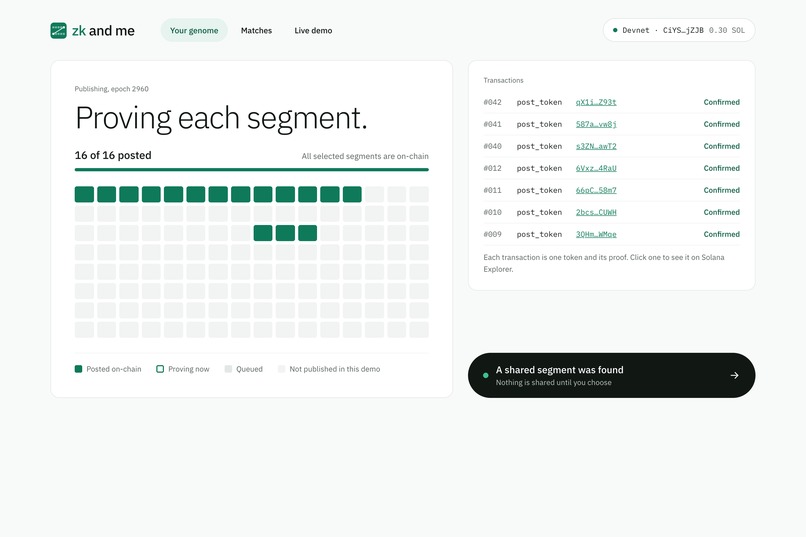Go to the Live demo tab

[x=313, y=30]
